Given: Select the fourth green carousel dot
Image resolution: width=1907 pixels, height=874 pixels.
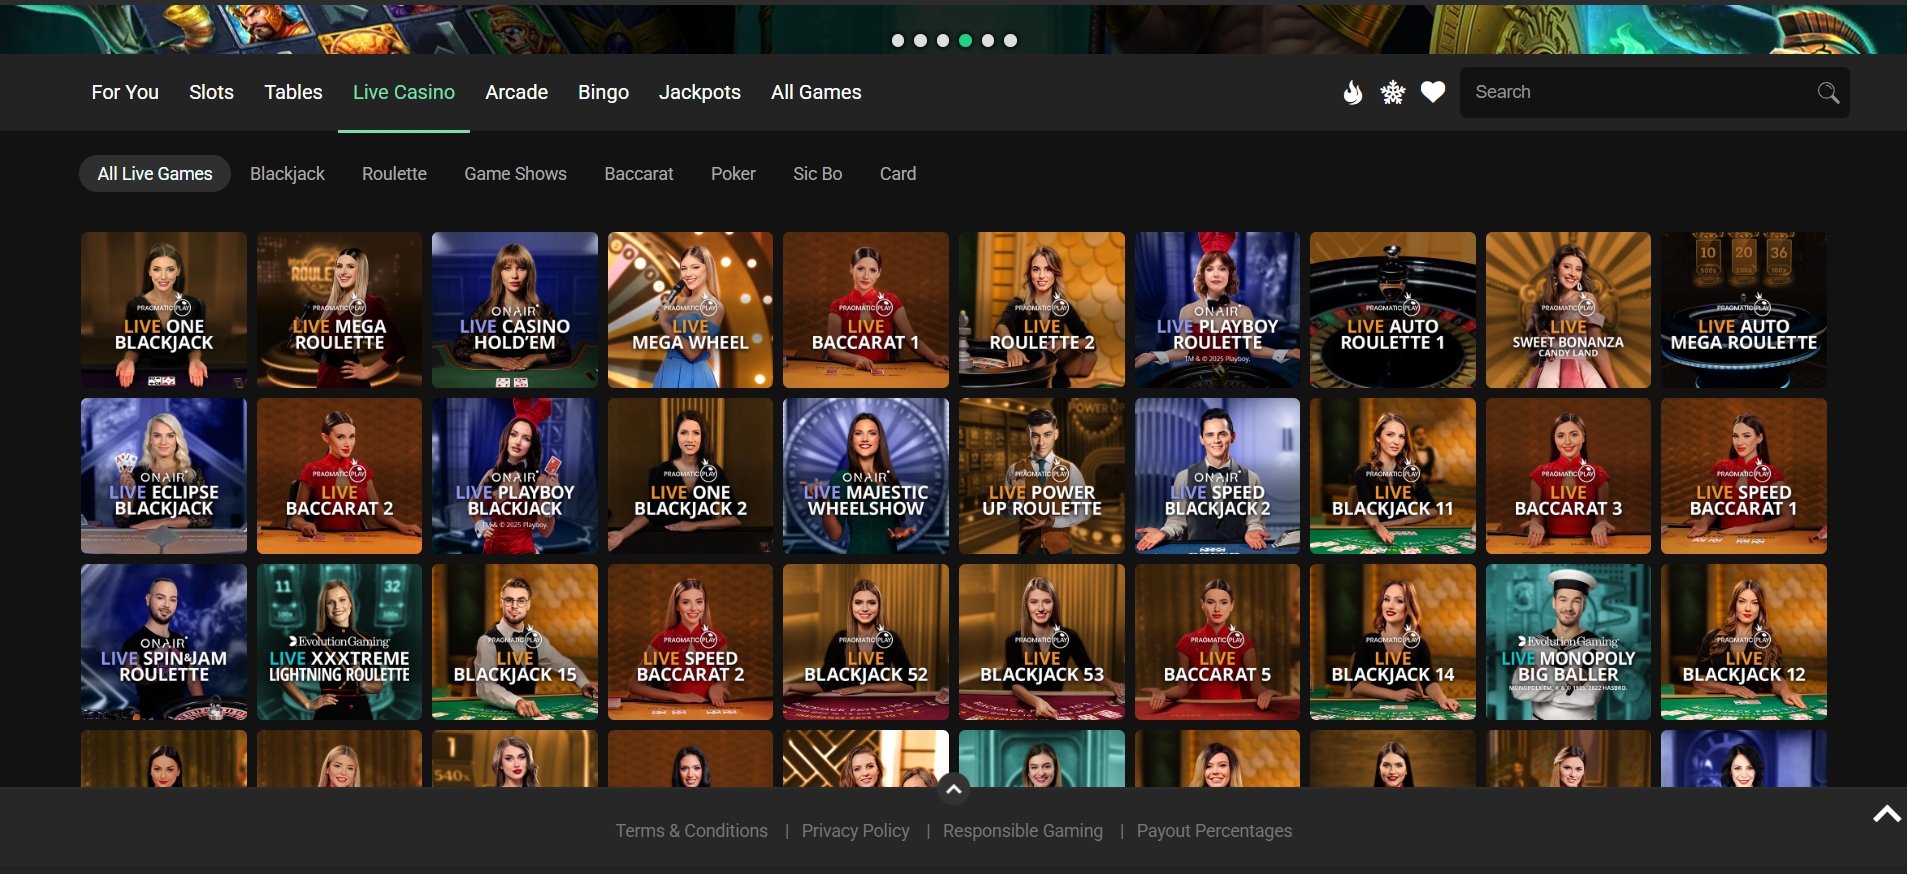Looking at the screenshot, I should (965, 41).
